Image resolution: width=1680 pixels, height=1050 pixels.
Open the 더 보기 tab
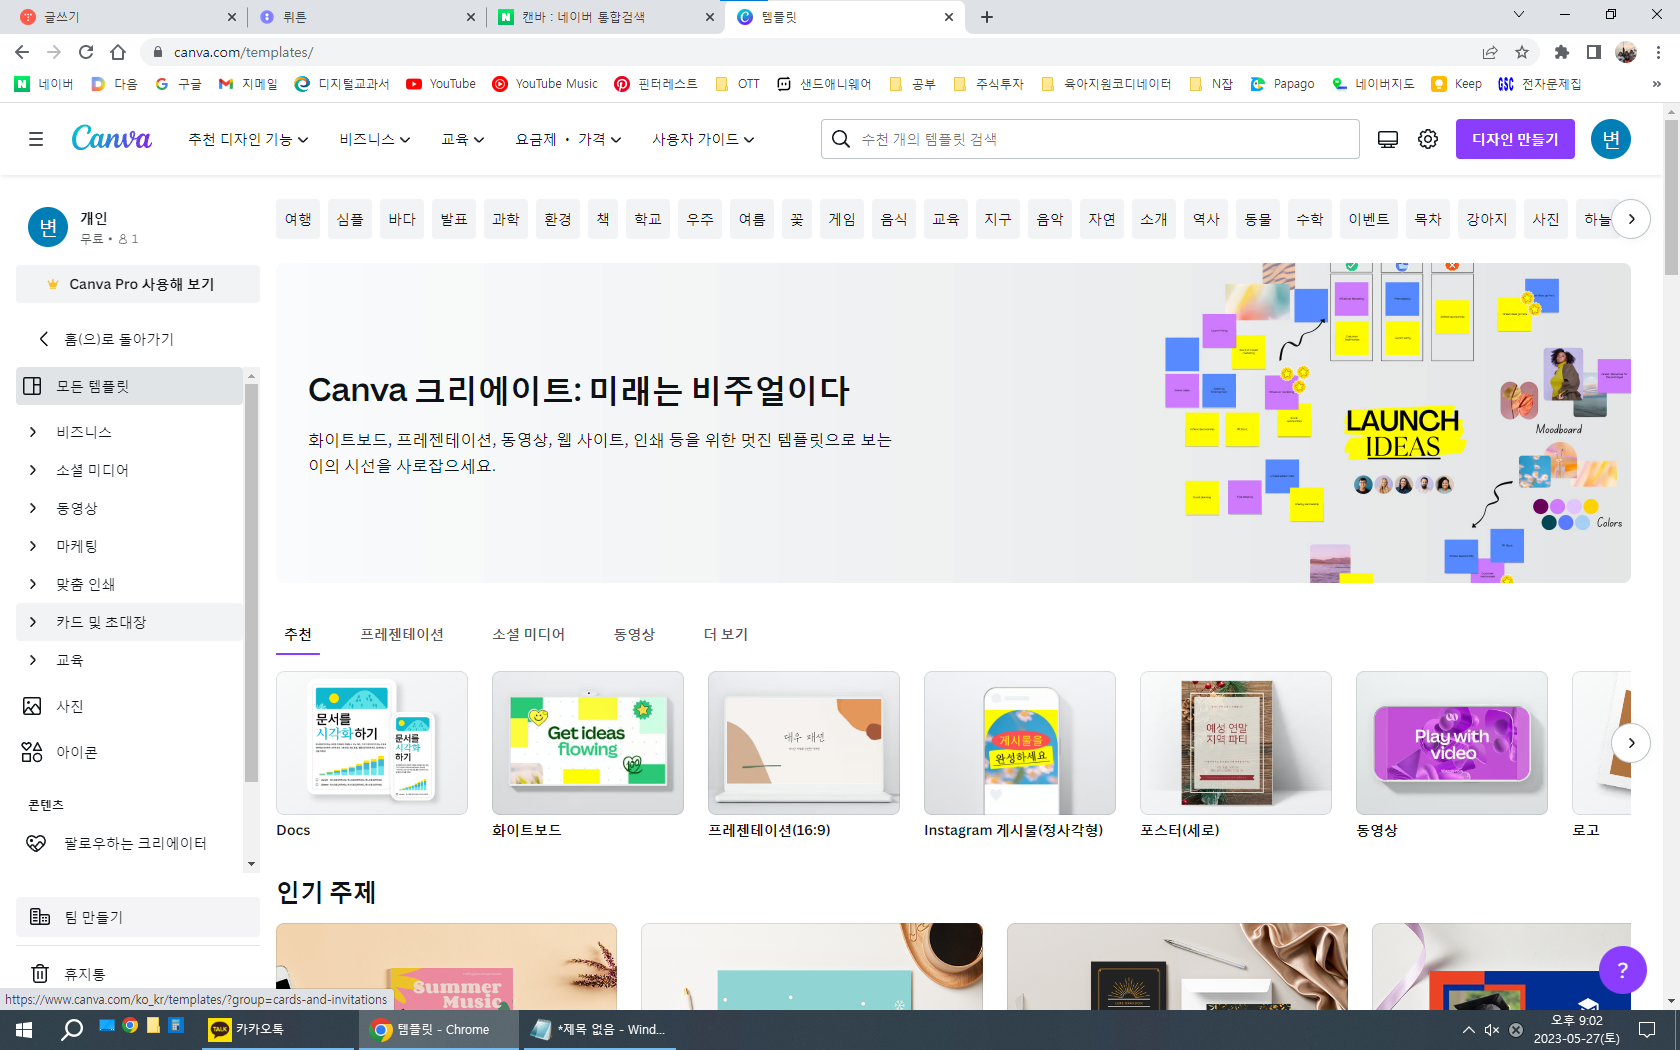(726, 634)
